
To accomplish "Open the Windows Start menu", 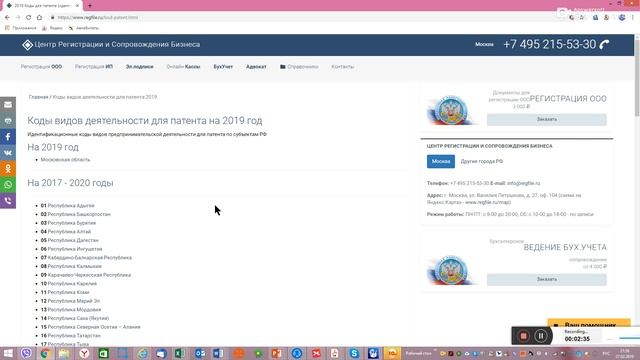I will [8, 353].
